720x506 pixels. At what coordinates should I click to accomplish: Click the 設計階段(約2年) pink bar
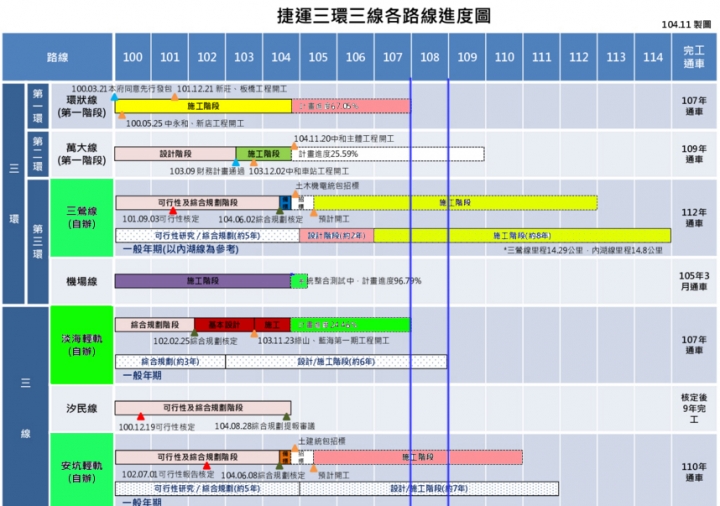tap(337, 236)
